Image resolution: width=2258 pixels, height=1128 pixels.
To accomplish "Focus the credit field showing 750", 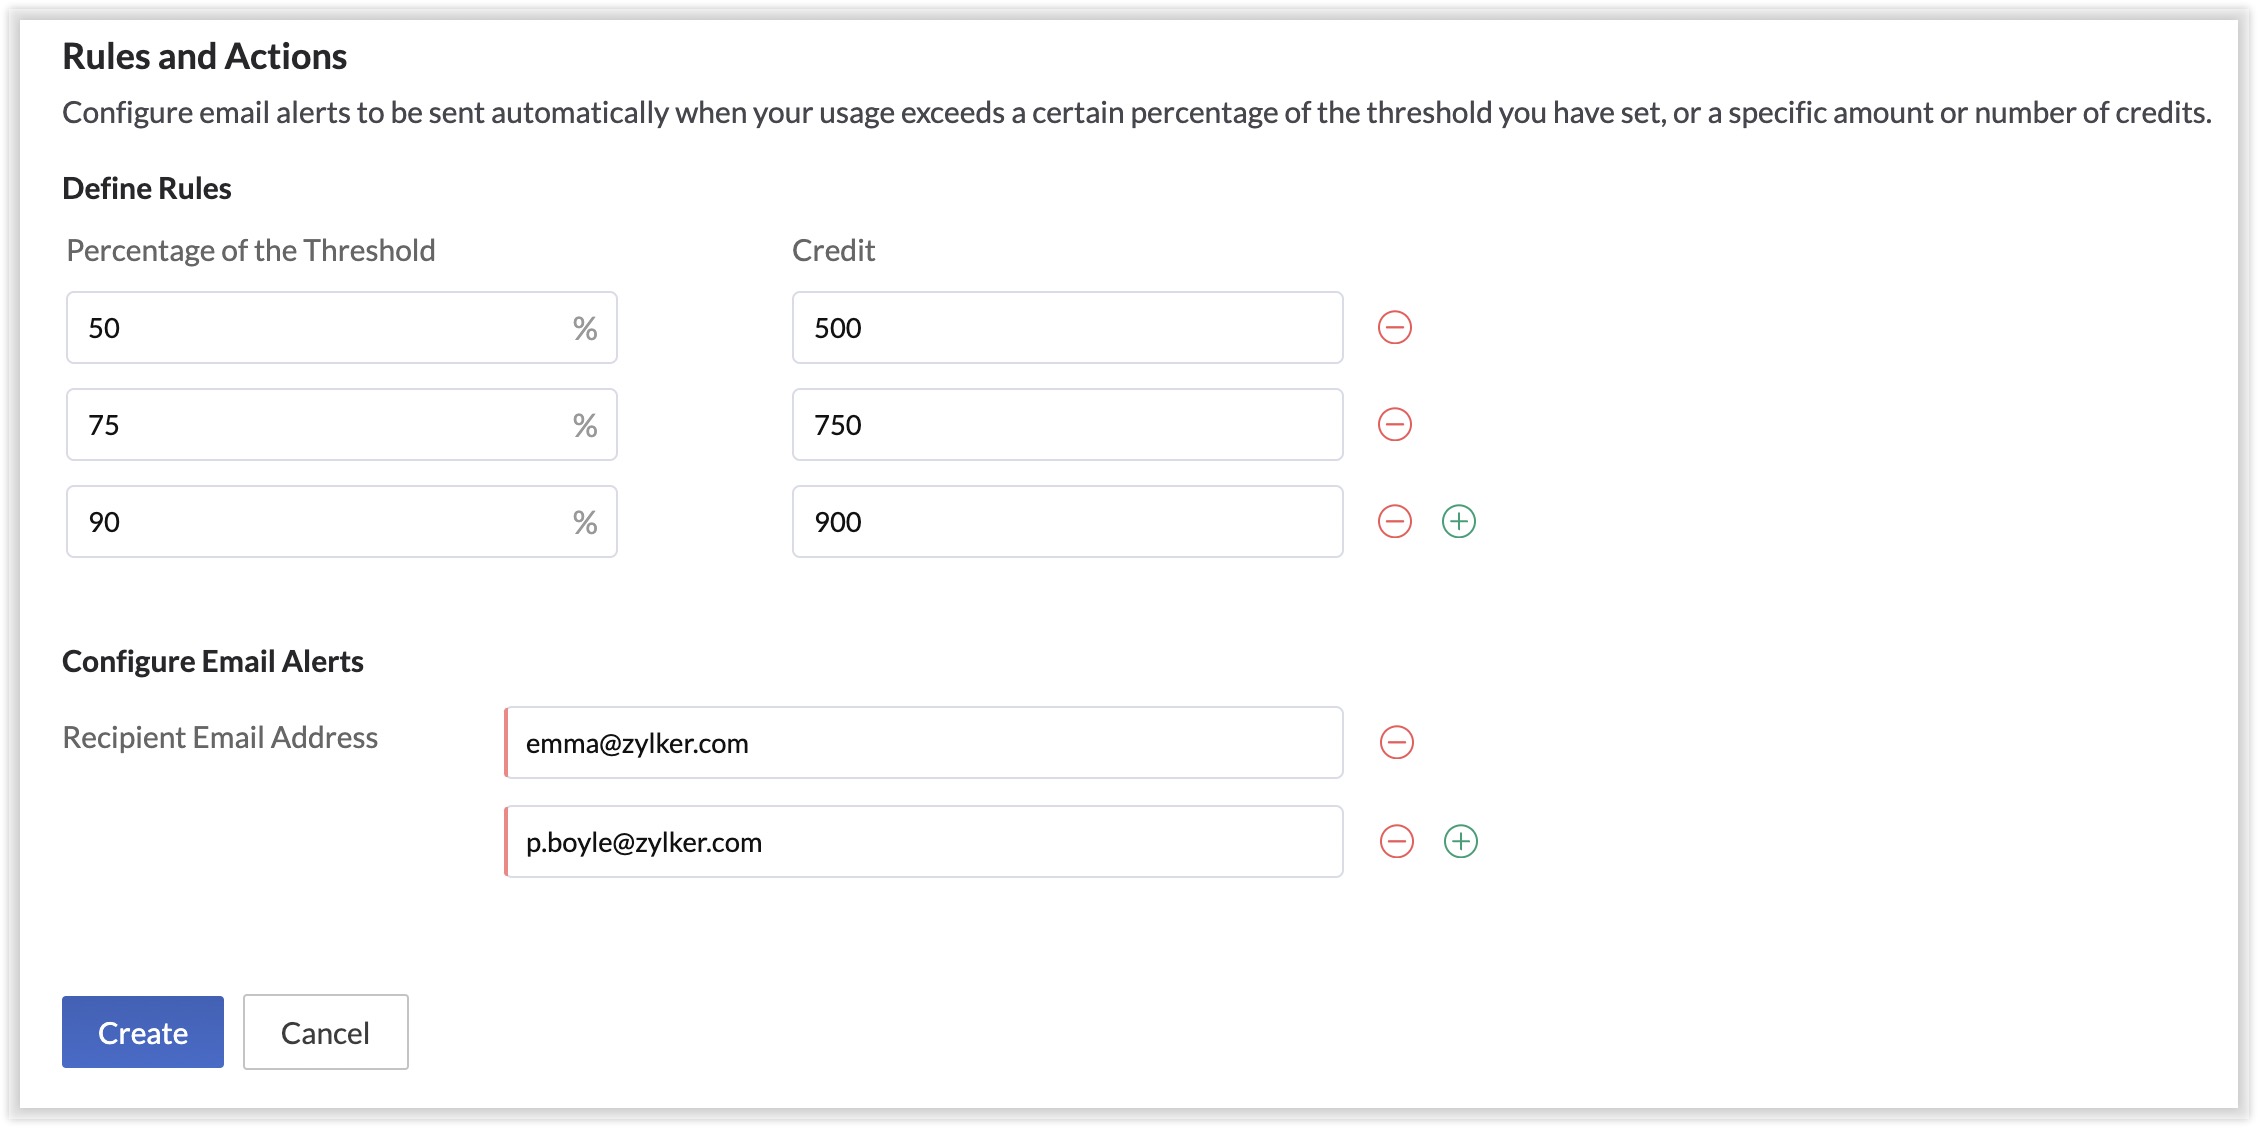I will pyautogui.click(x=1066, y=425).
